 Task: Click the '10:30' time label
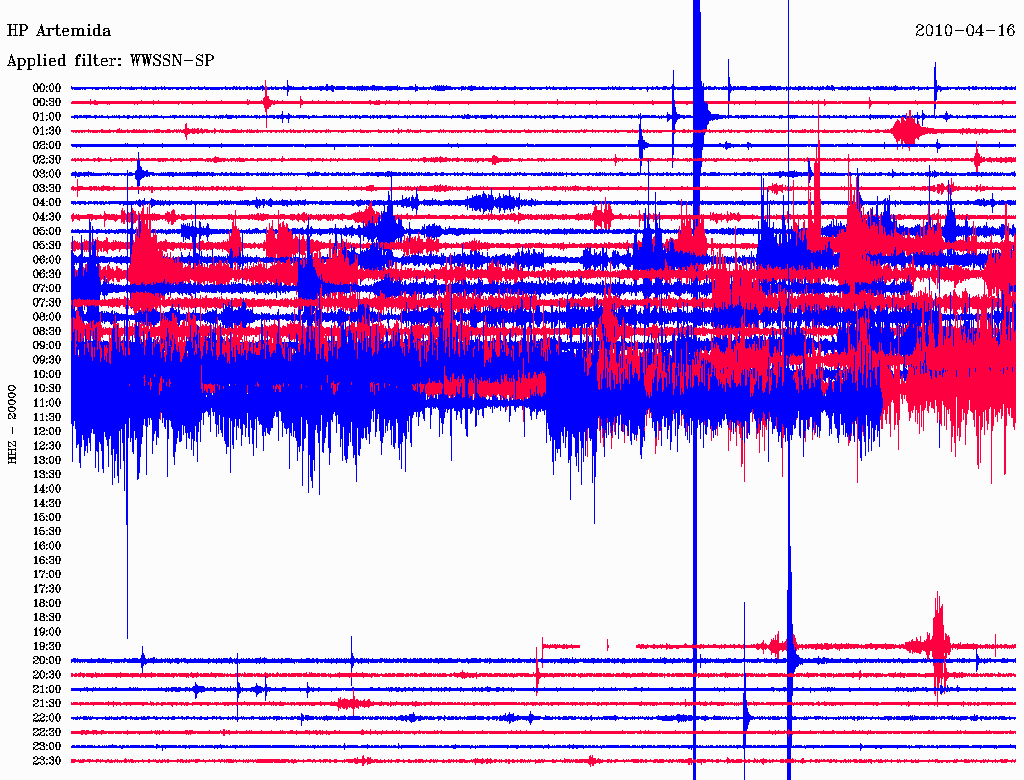[47, 389]
